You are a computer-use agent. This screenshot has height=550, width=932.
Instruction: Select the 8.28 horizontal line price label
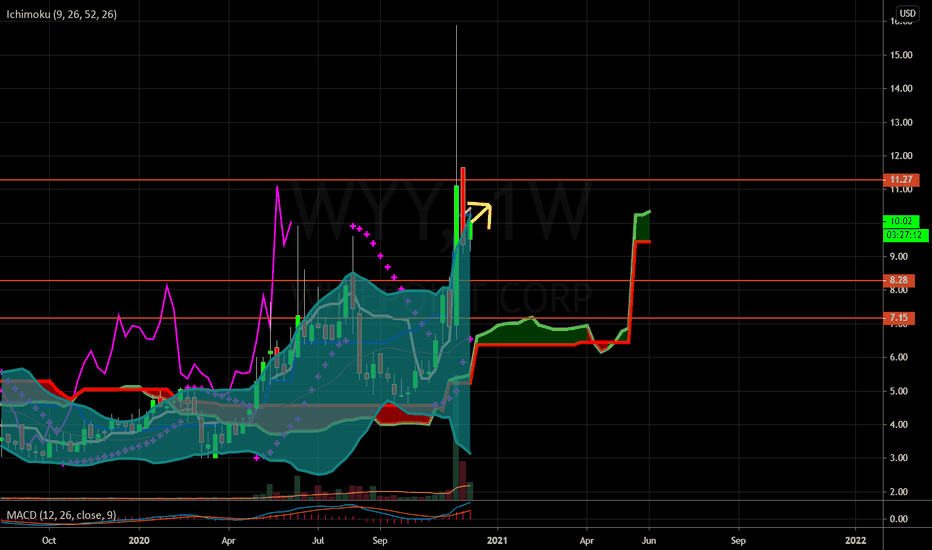899,280
